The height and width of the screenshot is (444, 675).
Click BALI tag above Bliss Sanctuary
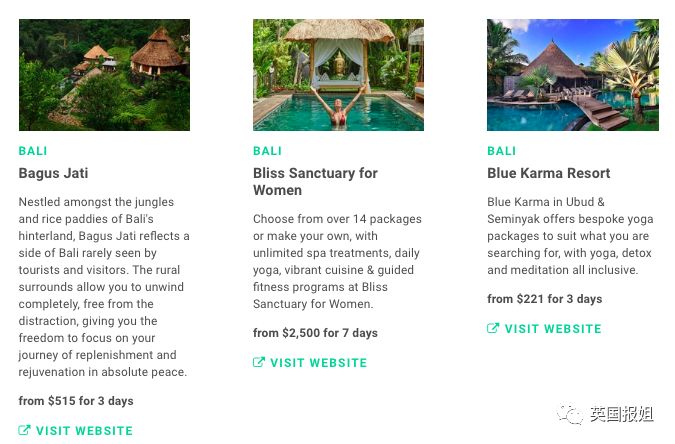point(267,151)
